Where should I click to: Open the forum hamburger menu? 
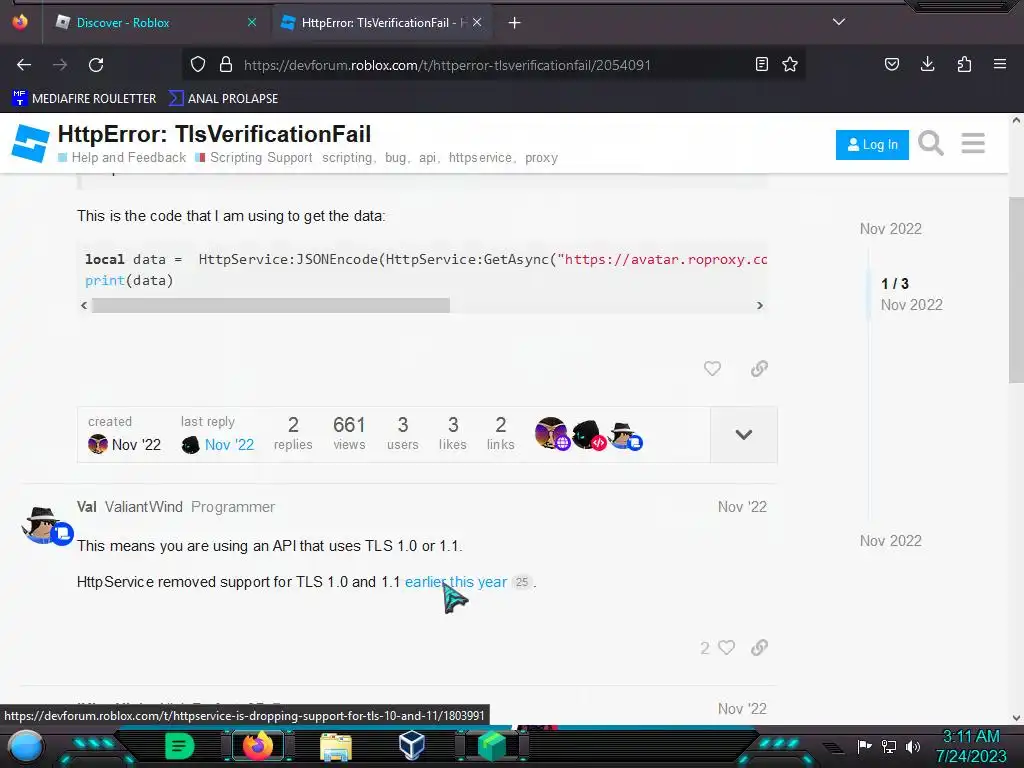coord(973,143)
